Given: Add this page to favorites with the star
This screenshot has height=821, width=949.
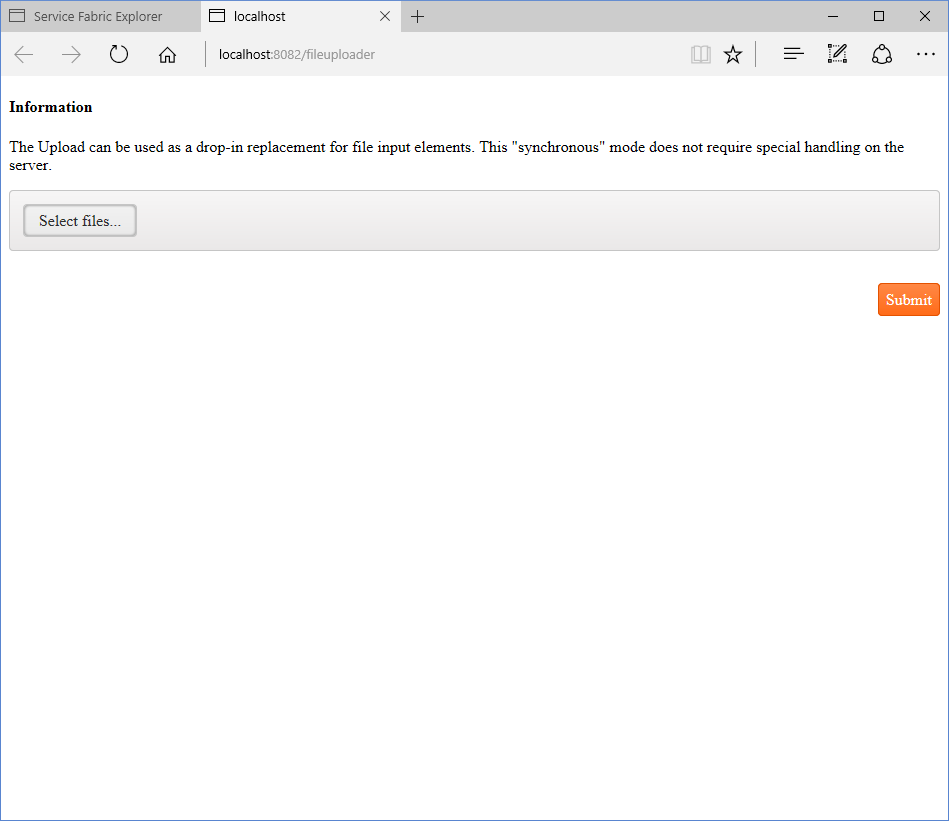Looking at the screenshot, I should click(733, 55).
